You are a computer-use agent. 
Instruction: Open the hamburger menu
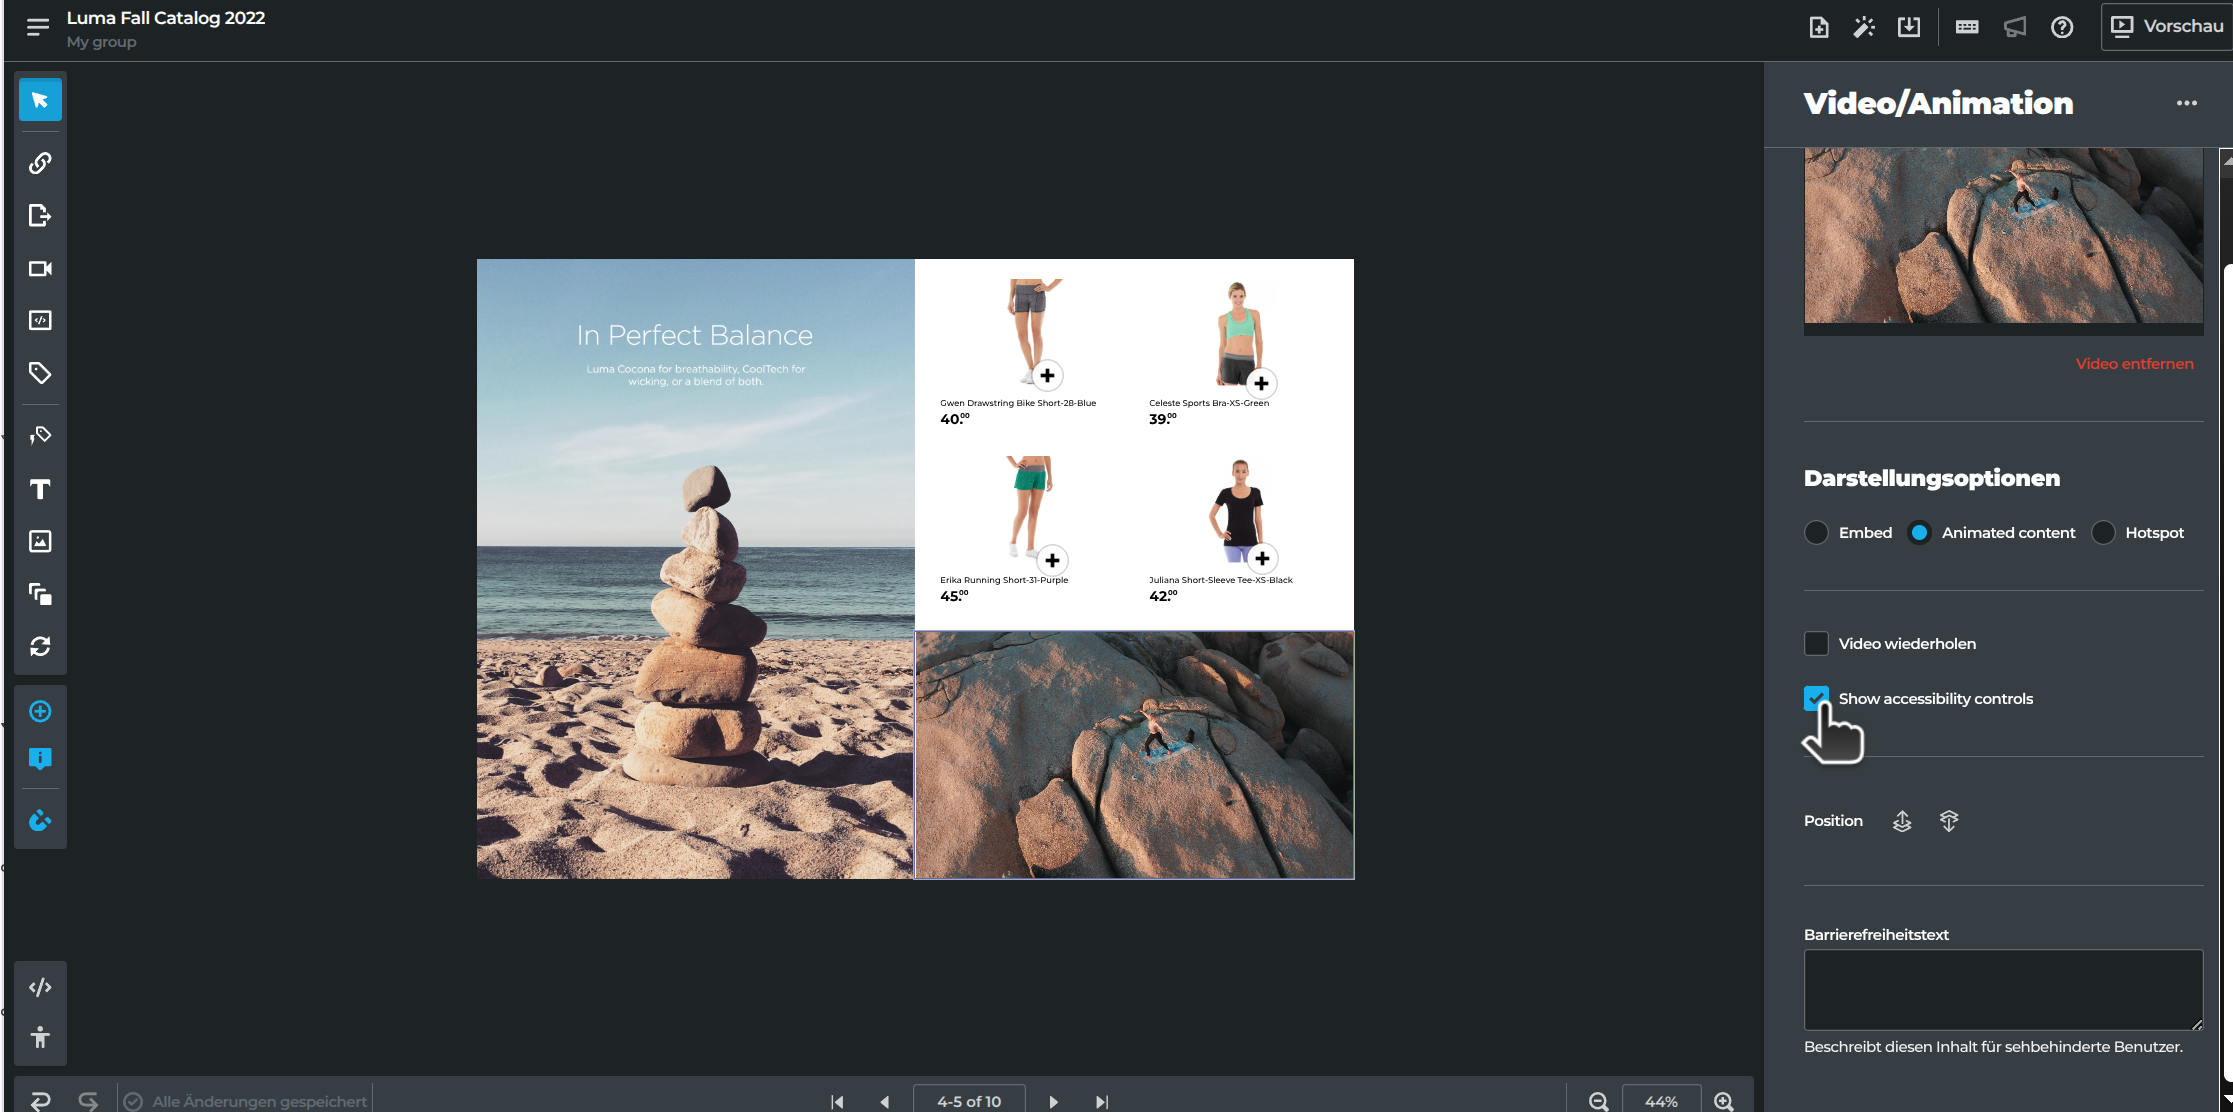38,27
